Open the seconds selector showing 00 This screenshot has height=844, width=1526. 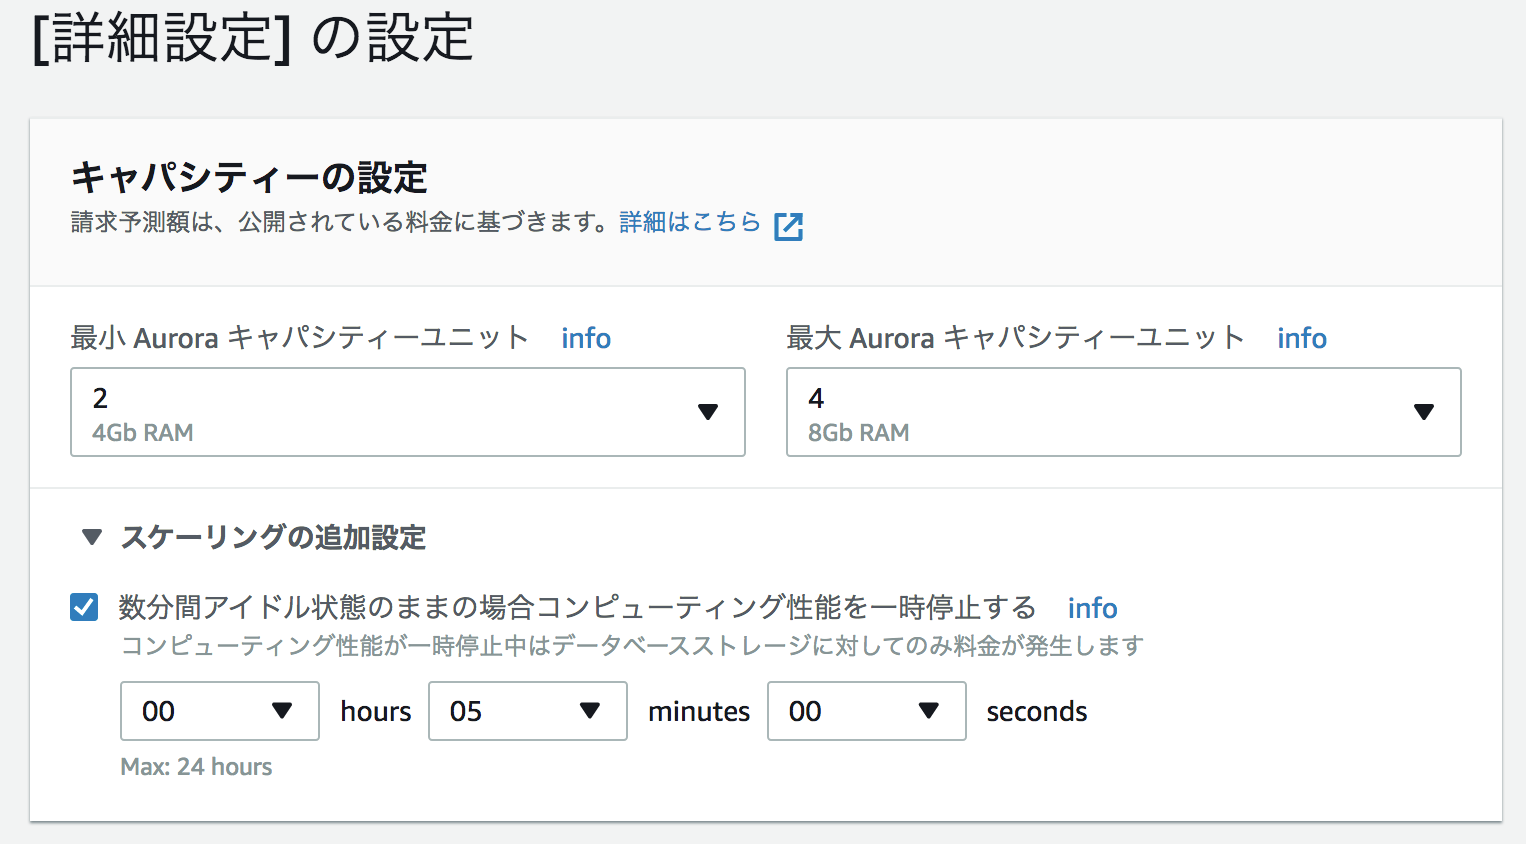click(866, 711)
